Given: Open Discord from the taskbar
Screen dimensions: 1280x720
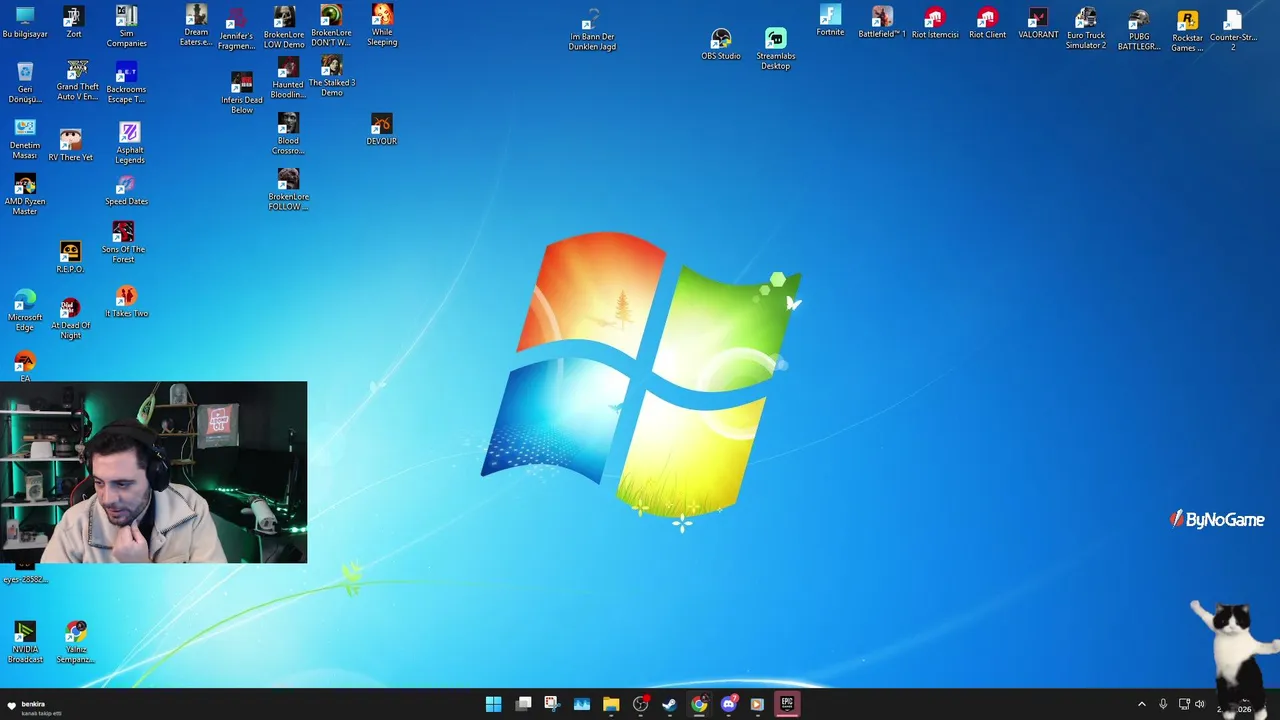Looking at the screenshot, I should tap(728, 704).
